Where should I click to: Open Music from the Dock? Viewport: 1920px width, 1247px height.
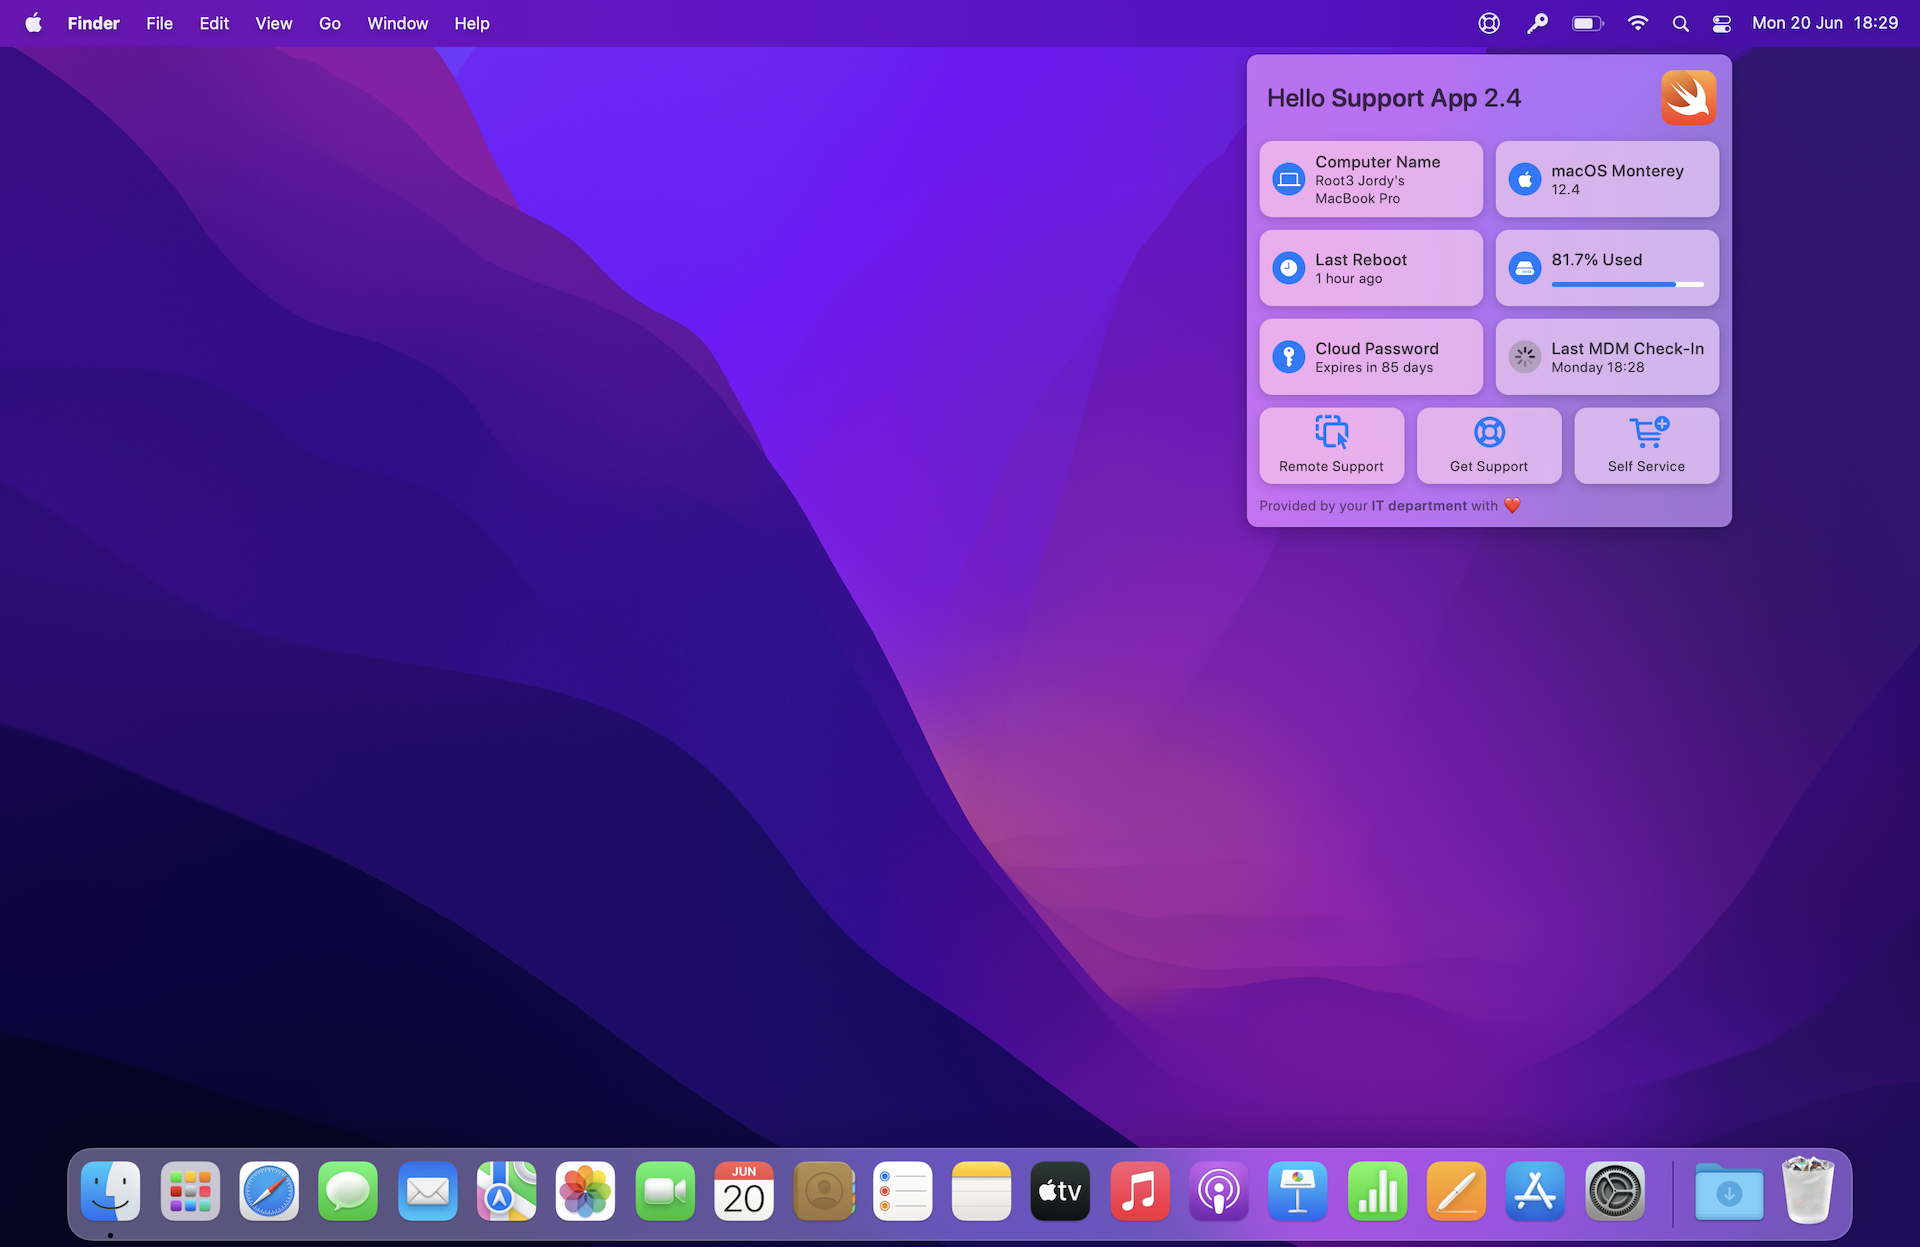coord(1140,1191)
